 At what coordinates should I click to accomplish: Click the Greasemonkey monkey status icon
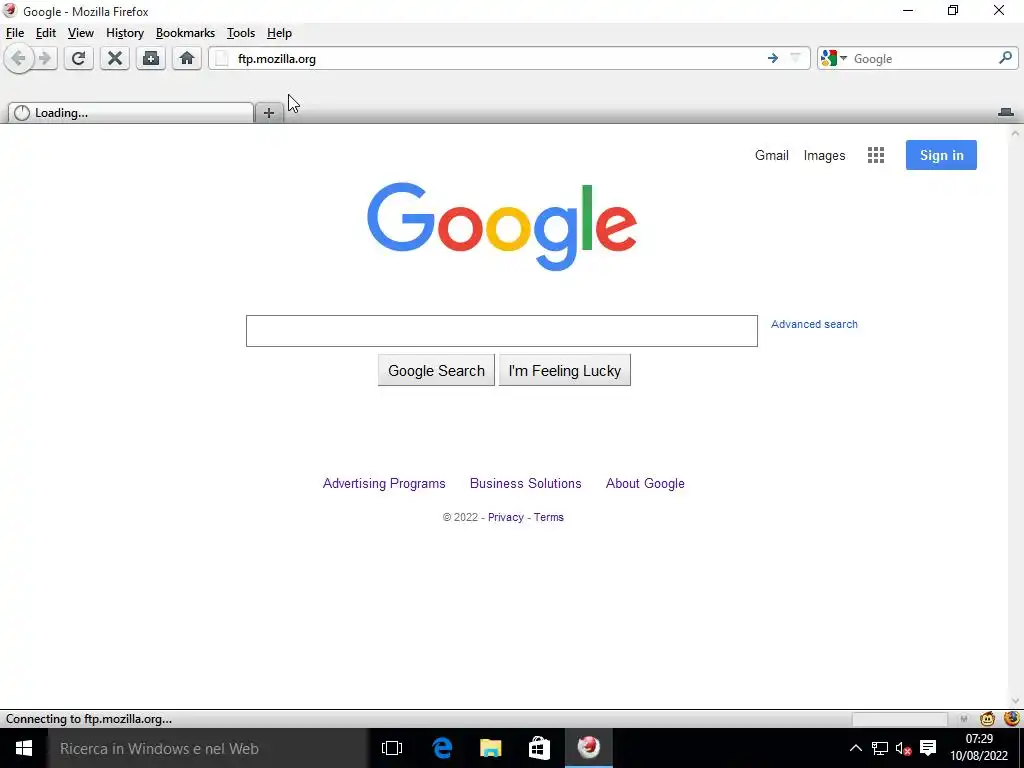pyautogui.click(x=987, y=719)
